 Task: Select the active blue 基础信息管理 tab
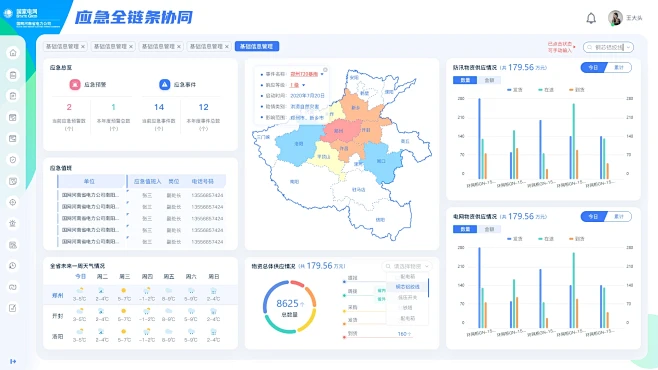coord(257,46)
